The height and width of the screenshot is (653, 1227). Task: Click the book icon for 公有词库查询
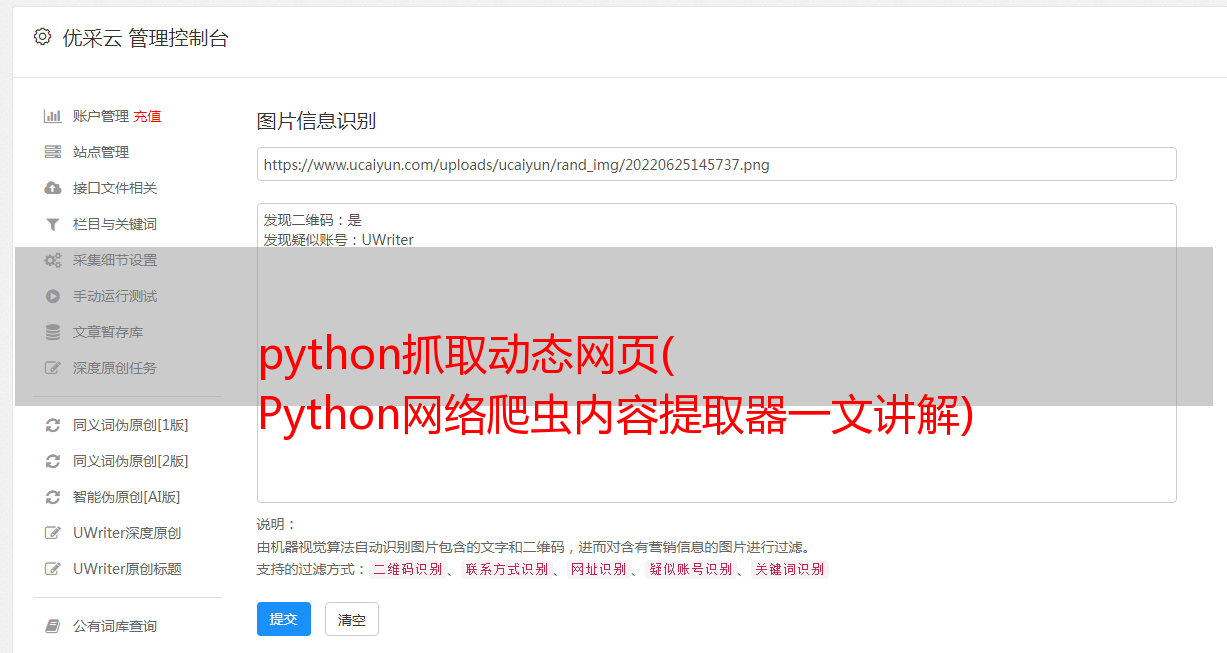53,626
